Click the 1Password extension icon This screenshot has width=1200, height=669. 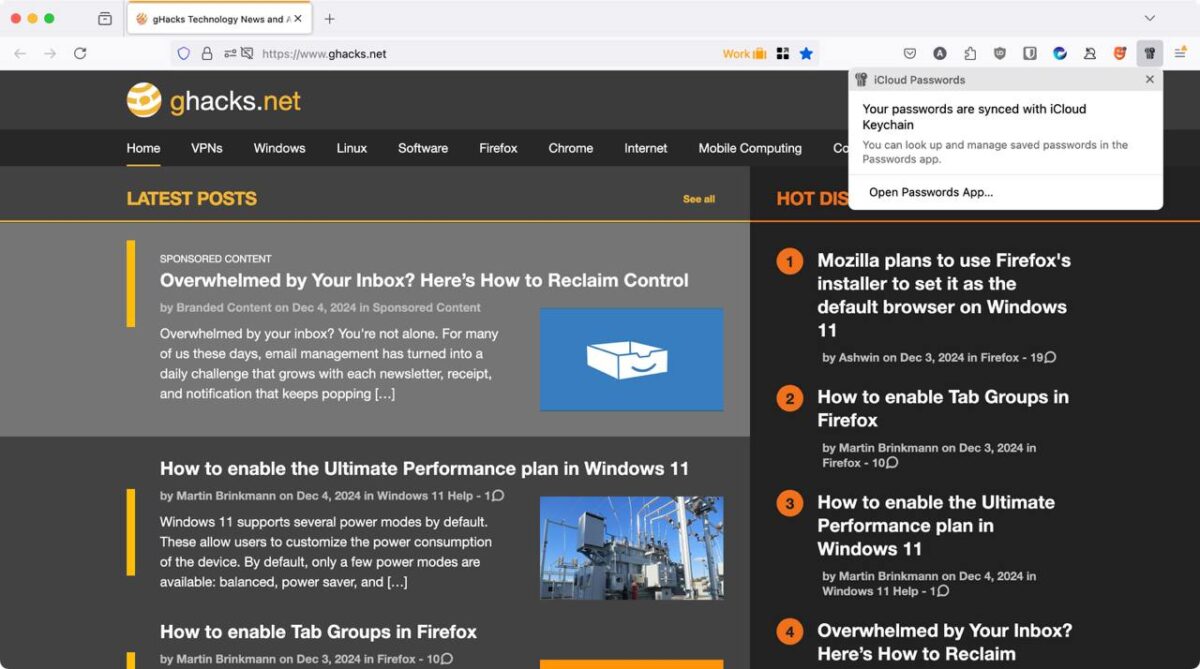(x=1030, y=53)
